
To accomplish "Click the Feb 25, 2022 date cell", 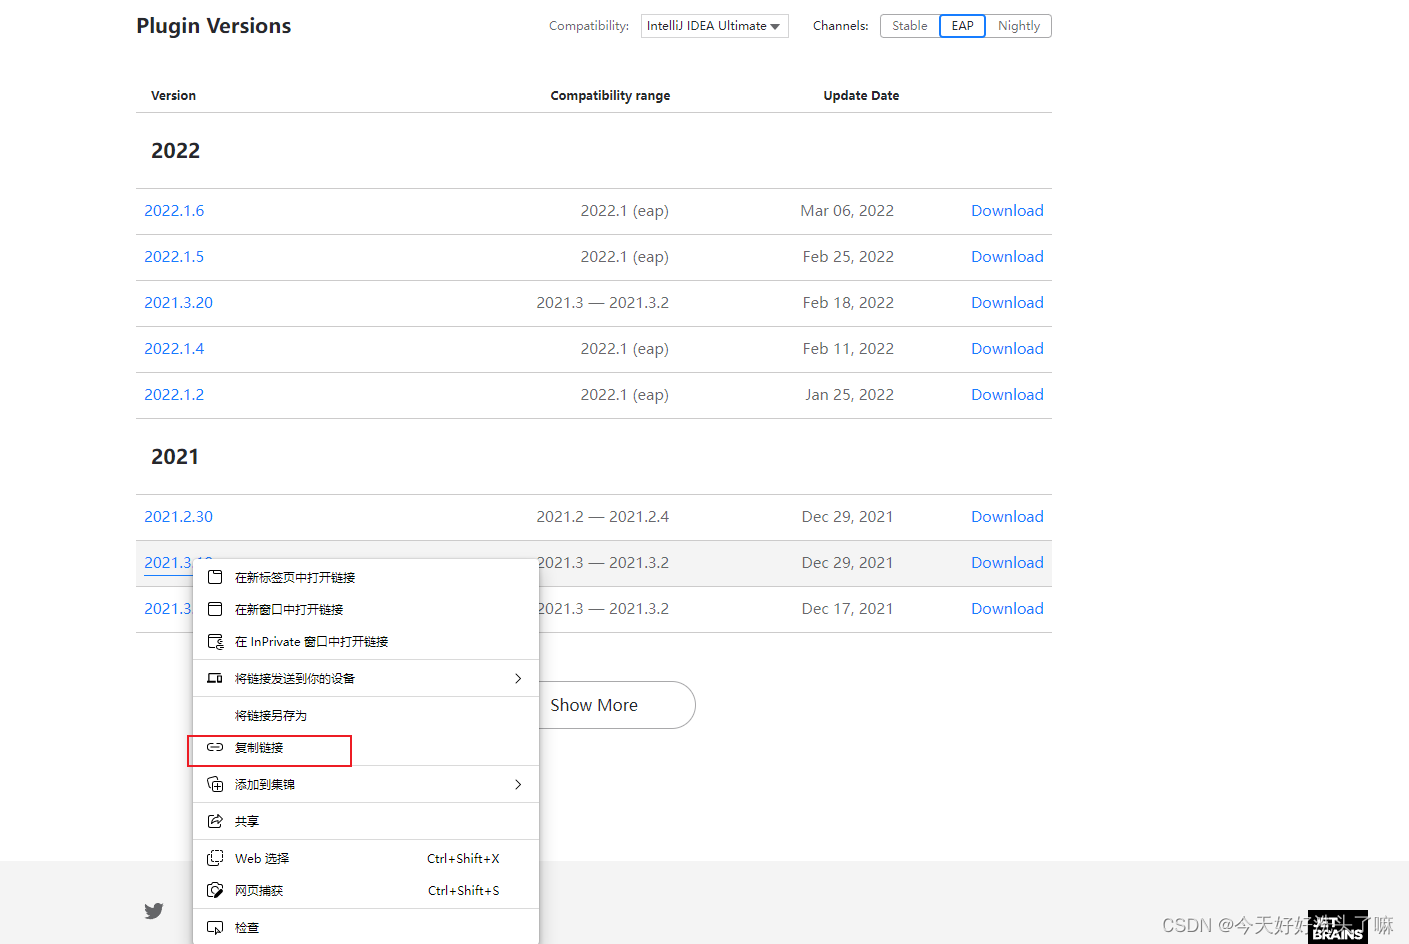I will click(848, 256).
